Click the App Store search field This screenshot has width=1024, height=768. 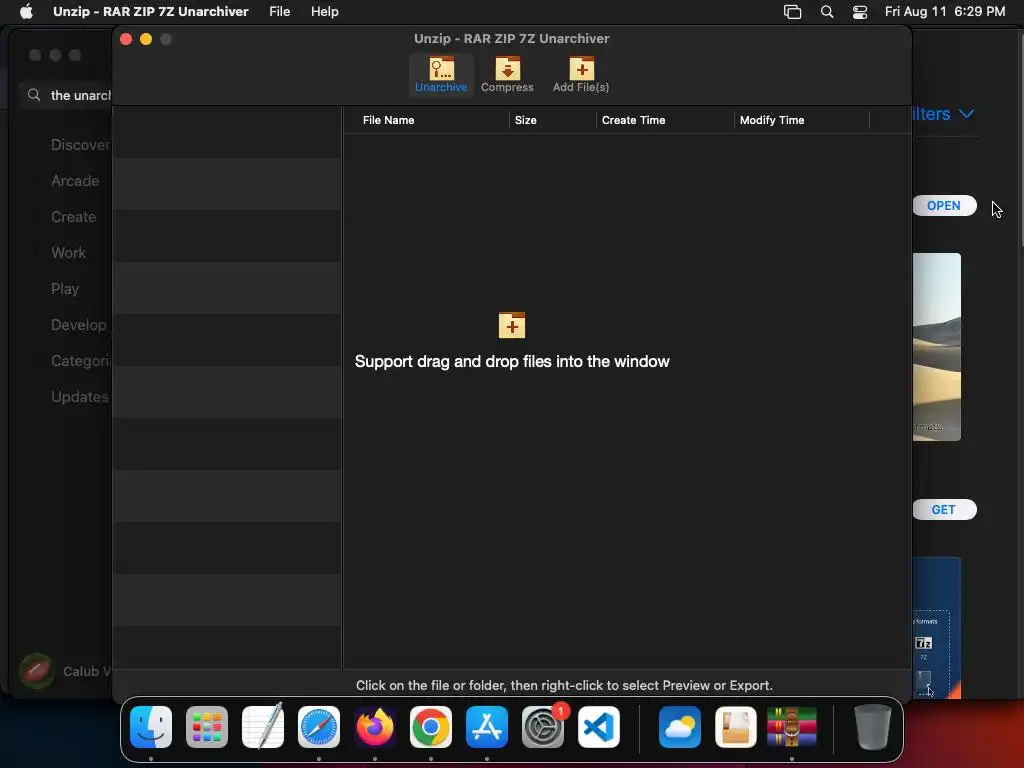pyautogui.click(x=67, y=95)
